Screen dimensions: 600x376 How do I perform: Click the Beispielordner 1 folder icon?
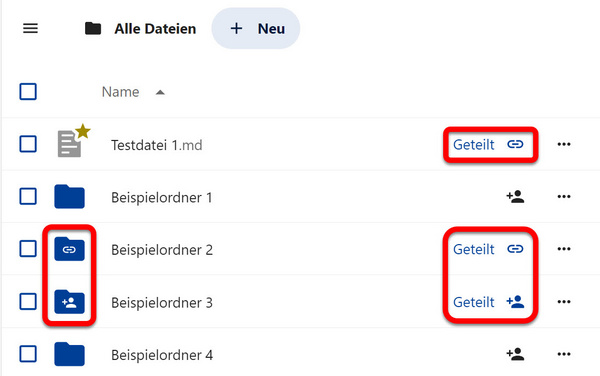[69, 197]
